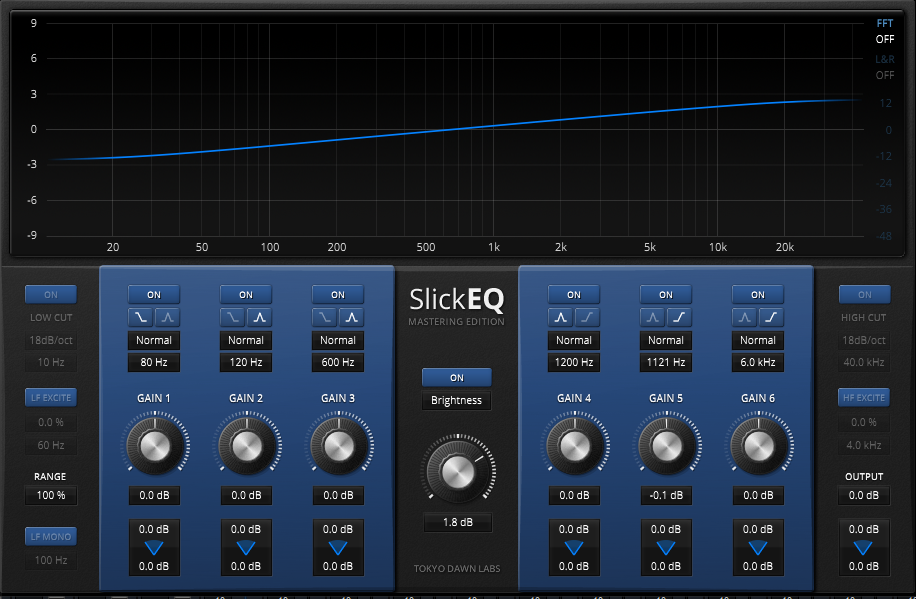Click the GAIN 3 knob
Image resolution: width=916 pixels, height=599 pixels.
point(339,446)
